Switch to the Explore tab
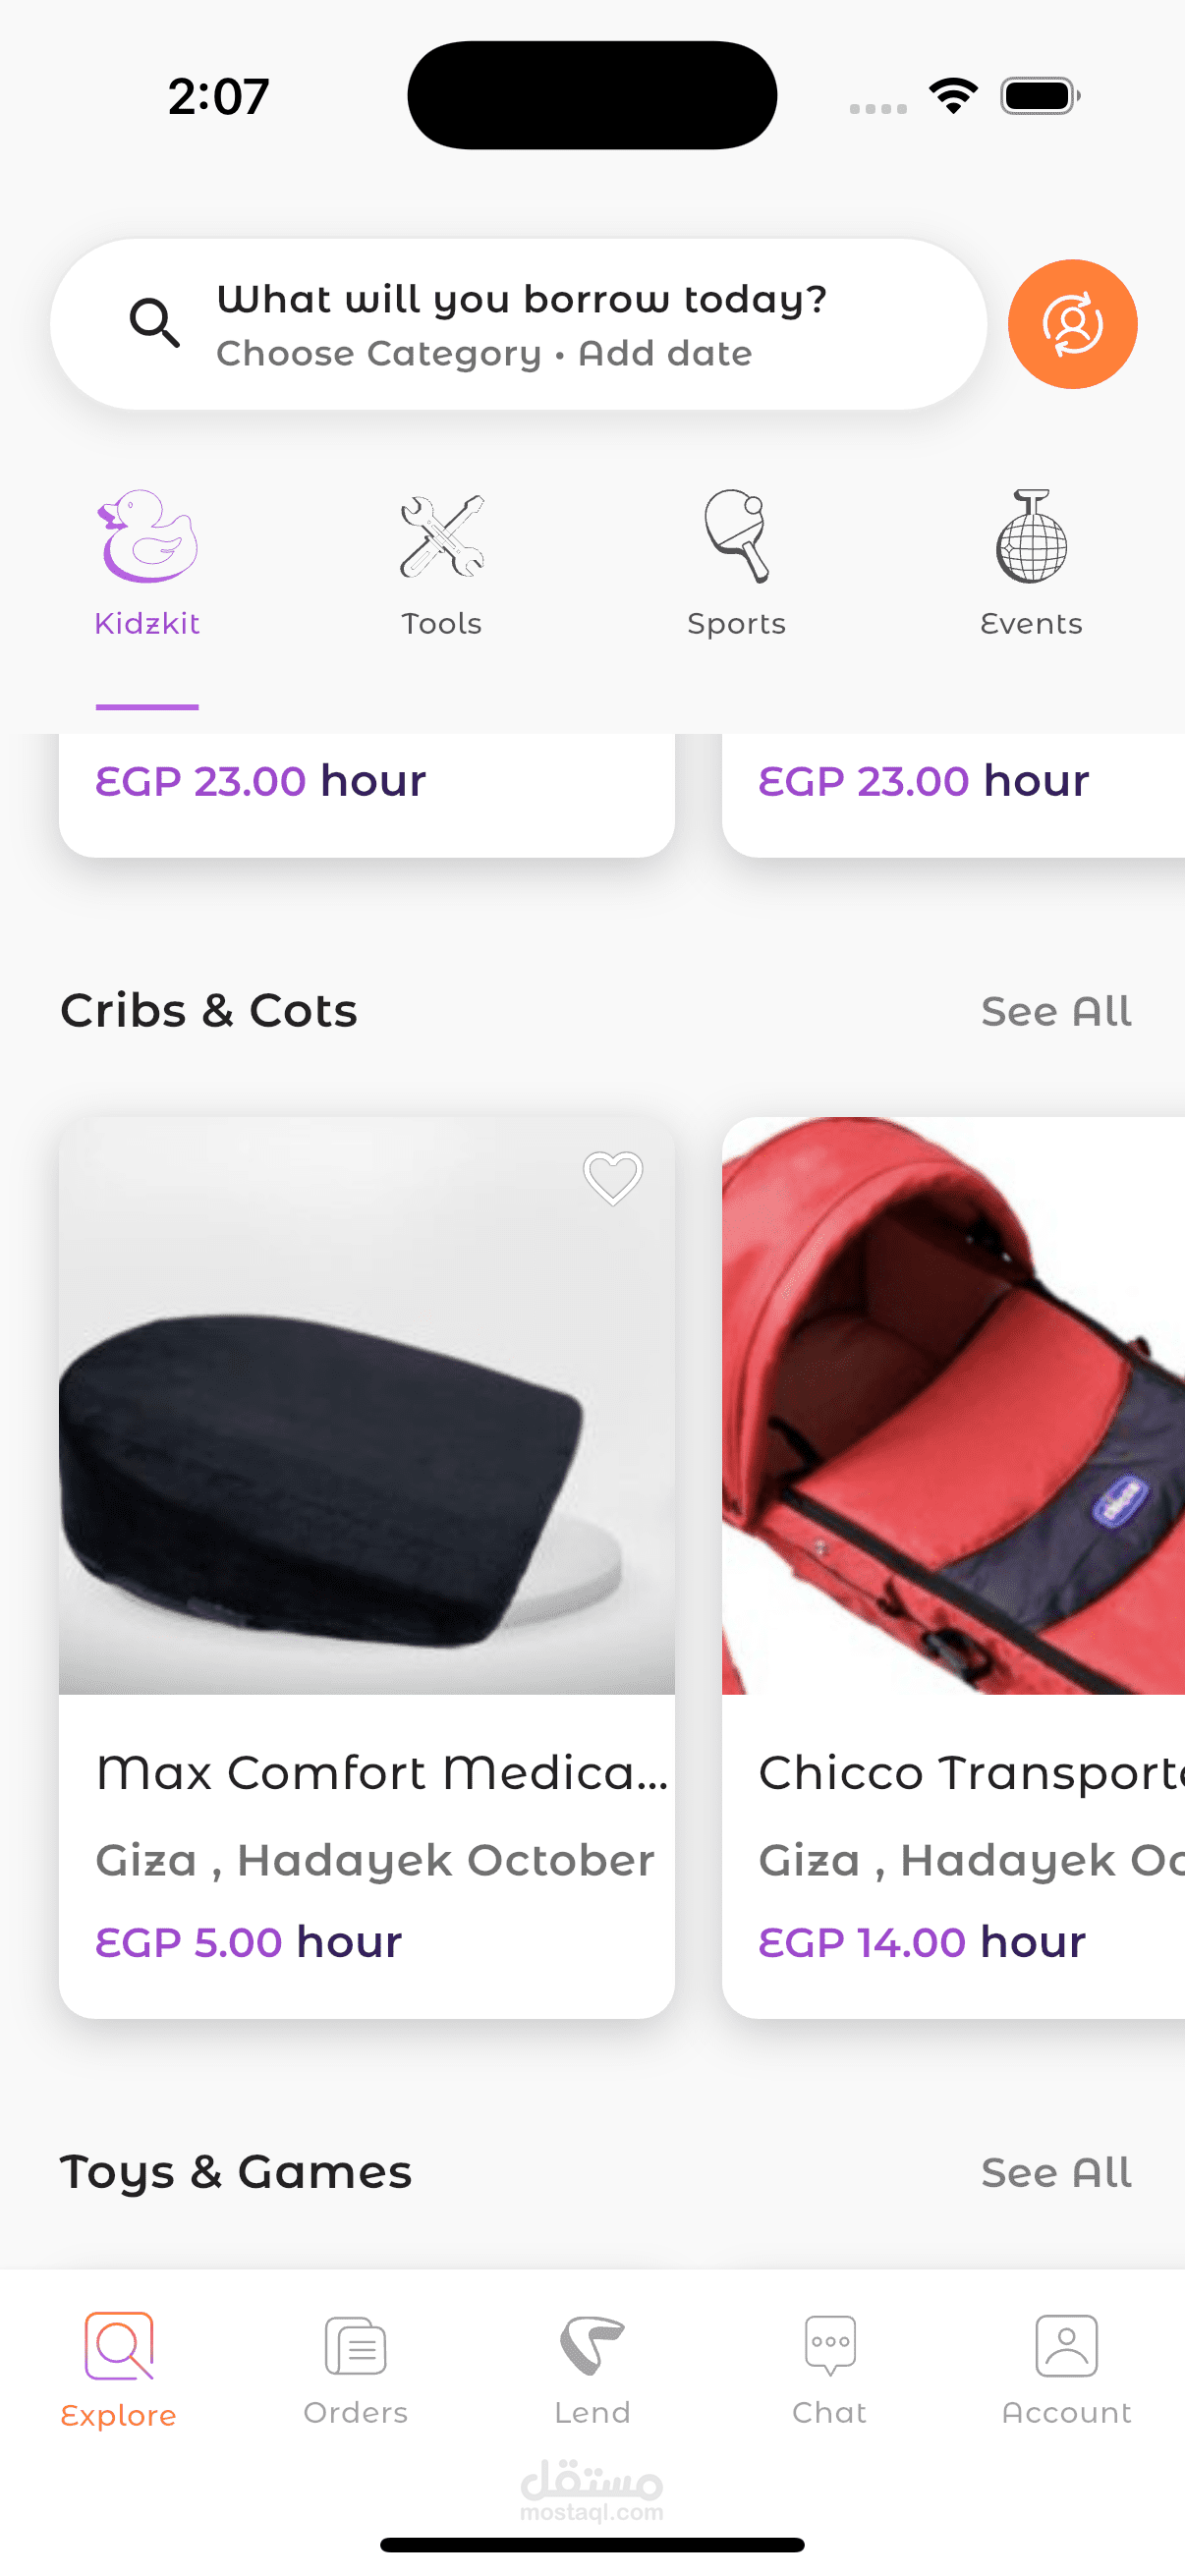 pos(119,2370)
